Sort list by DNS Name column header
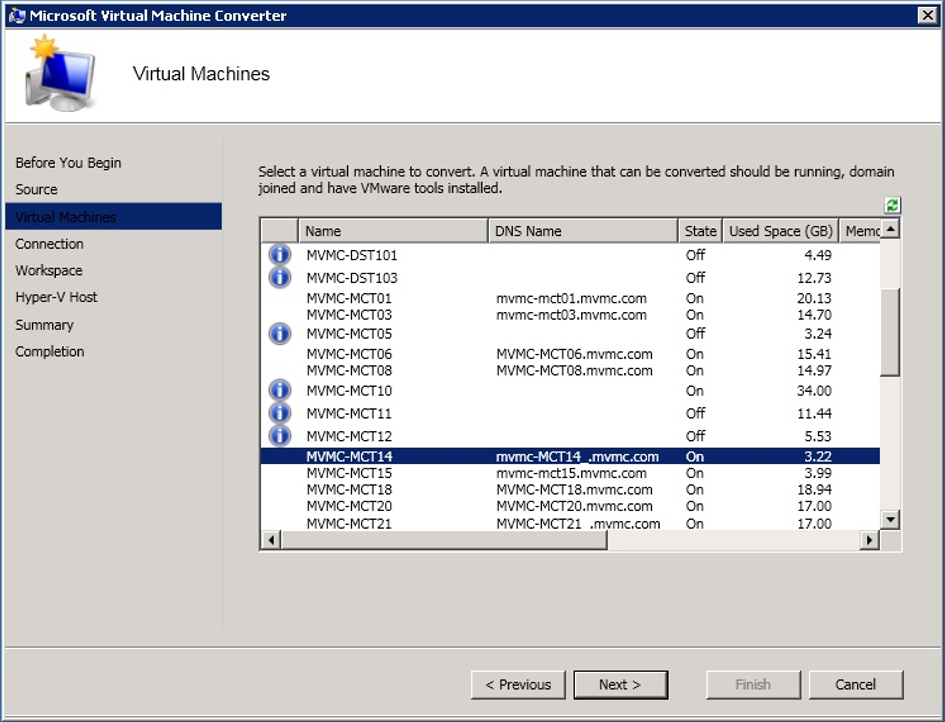This screenshot has width=945, height=722. (582, 231)
